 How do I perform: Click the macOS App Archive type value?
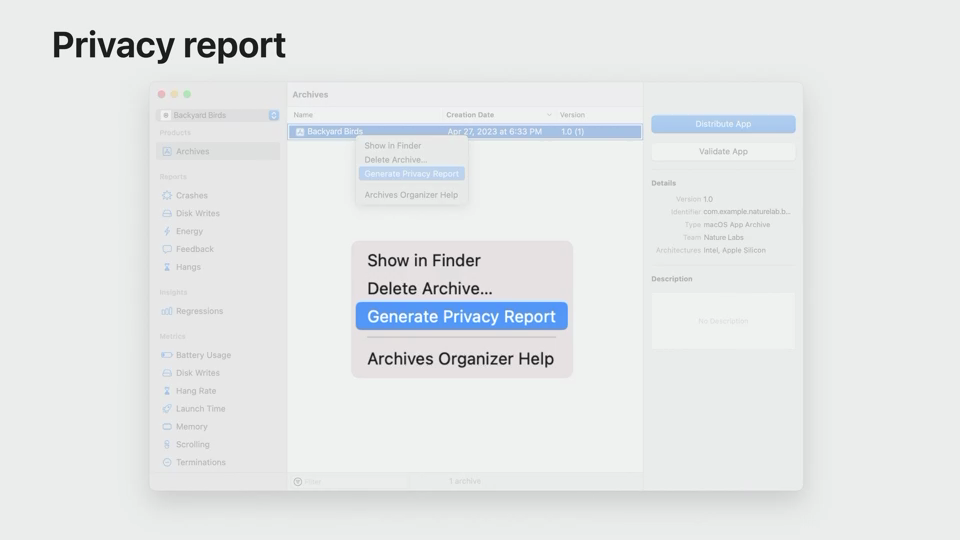[x=737, y=225]
